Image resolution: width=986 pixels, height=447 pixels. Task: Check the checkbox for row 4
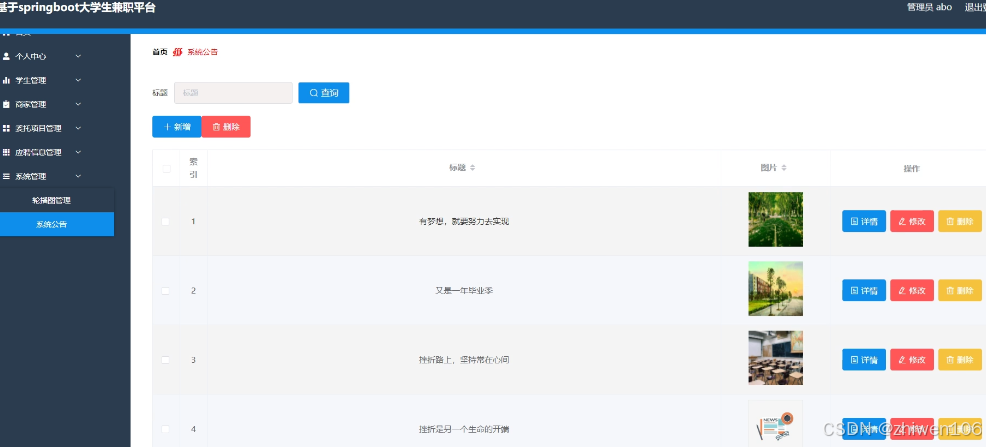(x=166, y=429)
